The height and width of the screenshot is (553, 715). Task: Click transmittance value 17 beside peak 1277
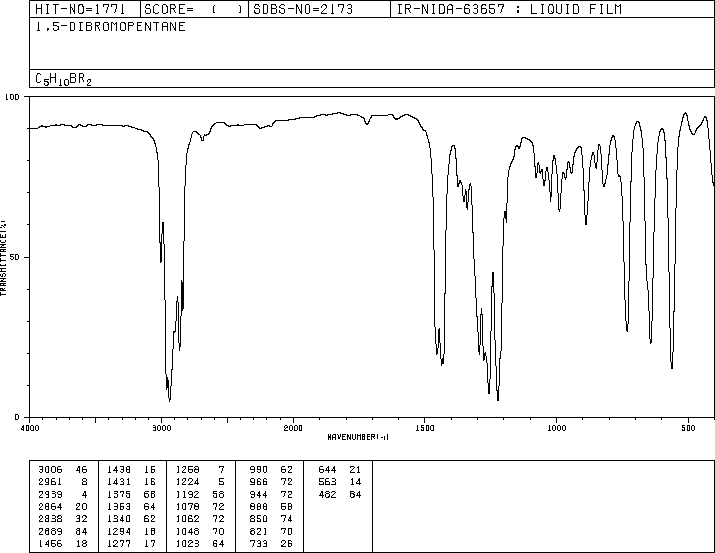(x=150, y=543)
